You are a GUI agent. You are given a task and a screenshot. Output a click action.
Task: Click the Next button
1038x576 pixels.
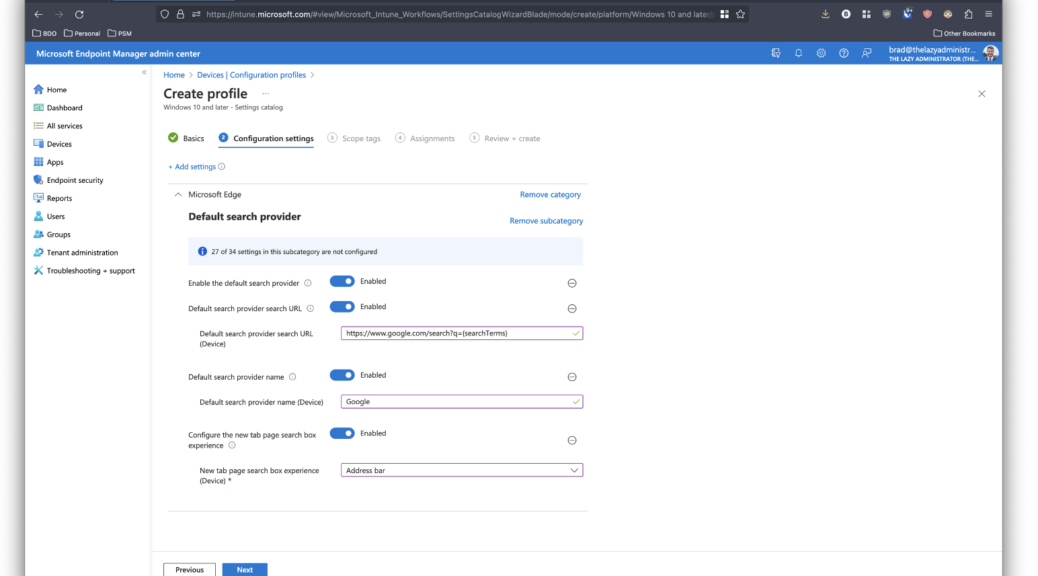tap(245, 569)
